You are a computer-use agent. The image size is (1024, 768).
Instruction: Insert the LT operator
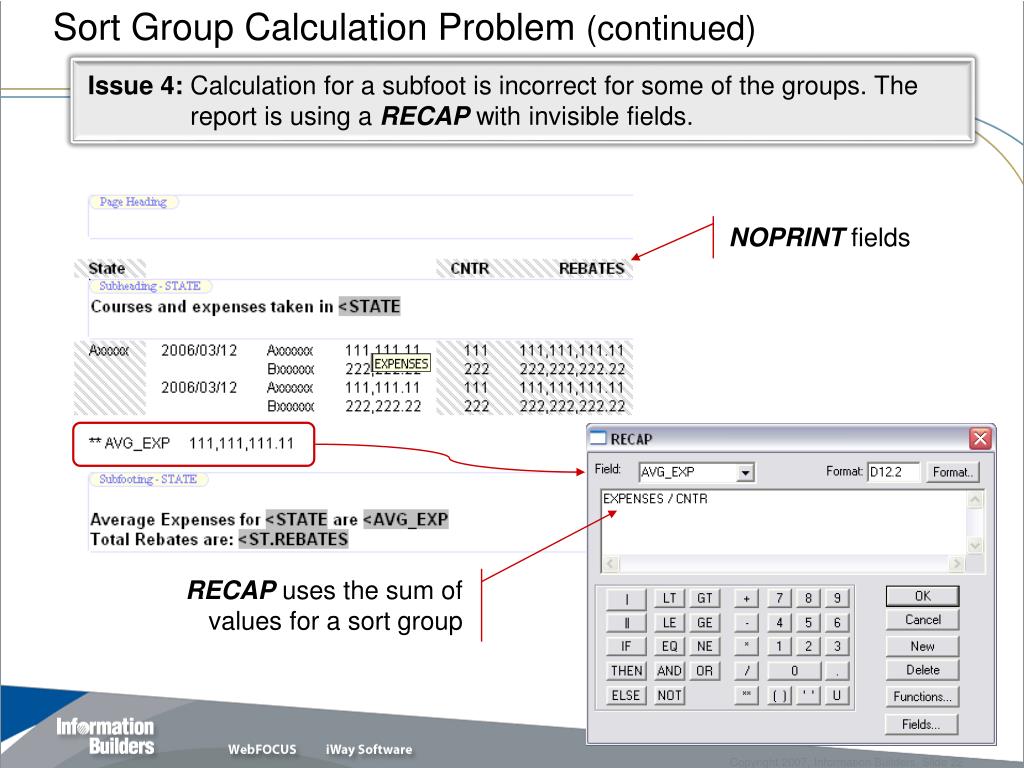click(669, 598)
